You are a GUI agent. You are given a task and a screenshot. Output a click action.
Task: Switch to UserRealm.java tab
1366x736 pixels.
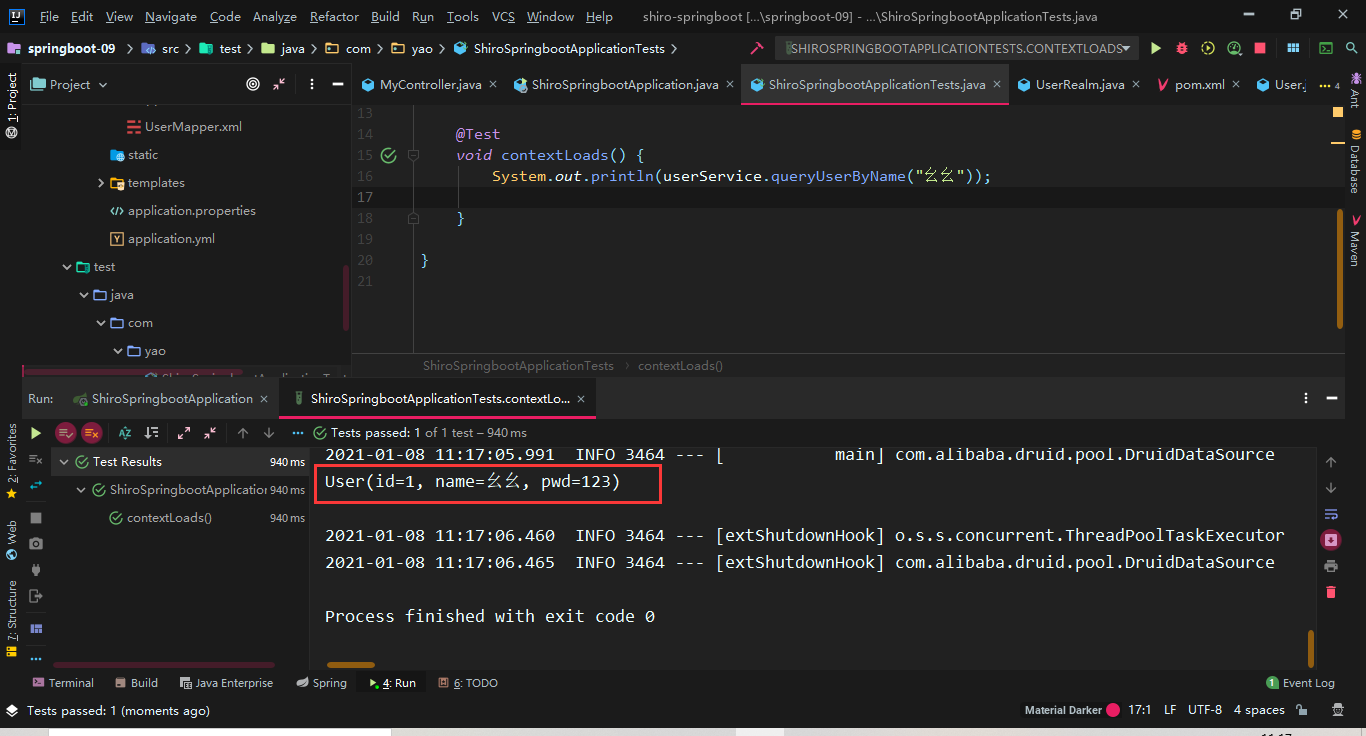coord(1079,85)
